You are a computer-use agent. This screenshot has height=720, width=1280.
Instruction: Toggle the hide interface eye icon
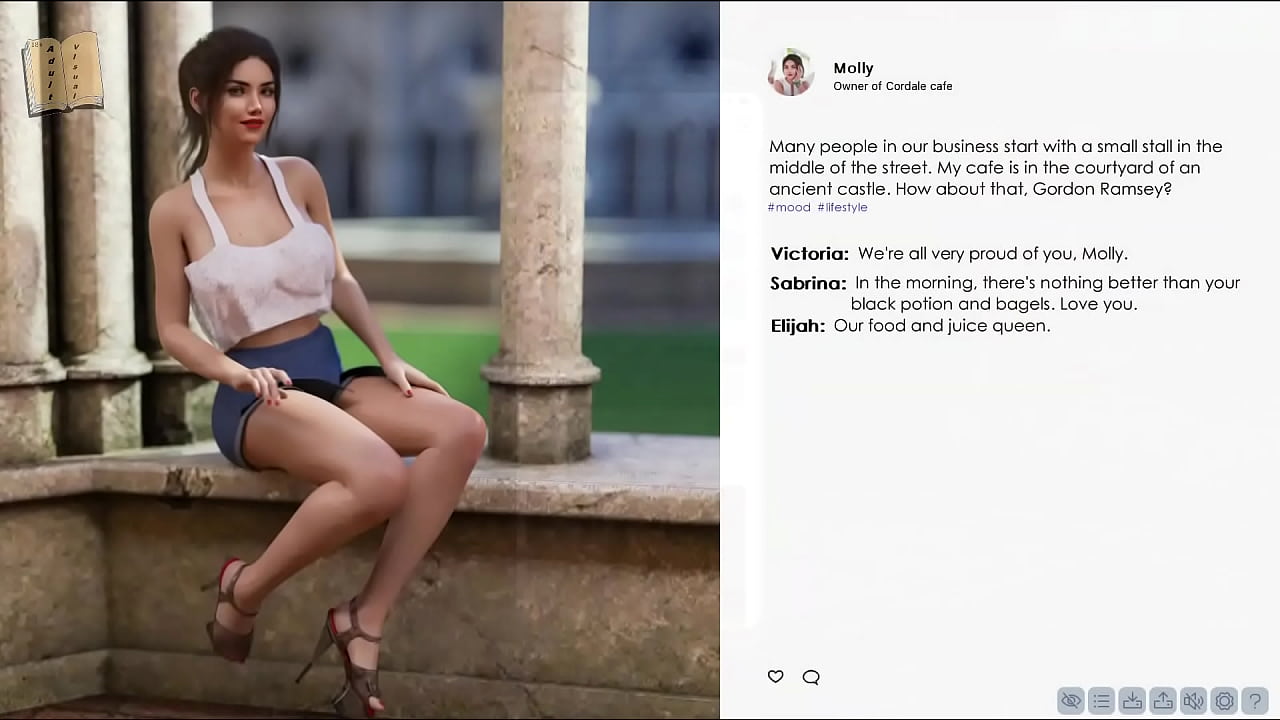pos(1071,701)
